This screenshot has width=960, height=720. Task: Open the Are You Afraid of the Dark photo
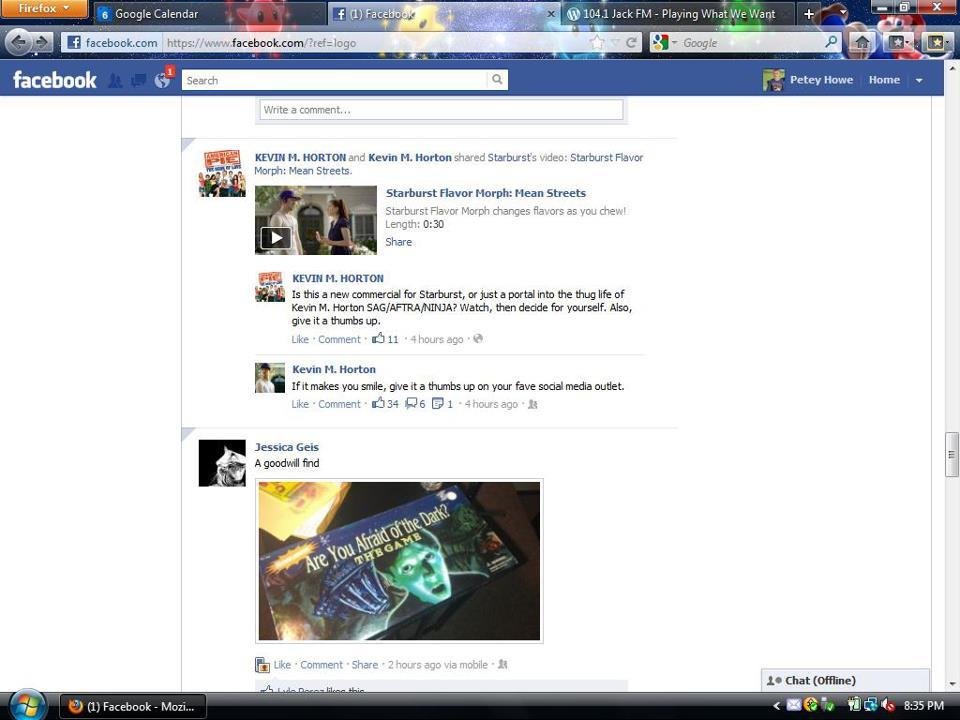coord(399,561)
